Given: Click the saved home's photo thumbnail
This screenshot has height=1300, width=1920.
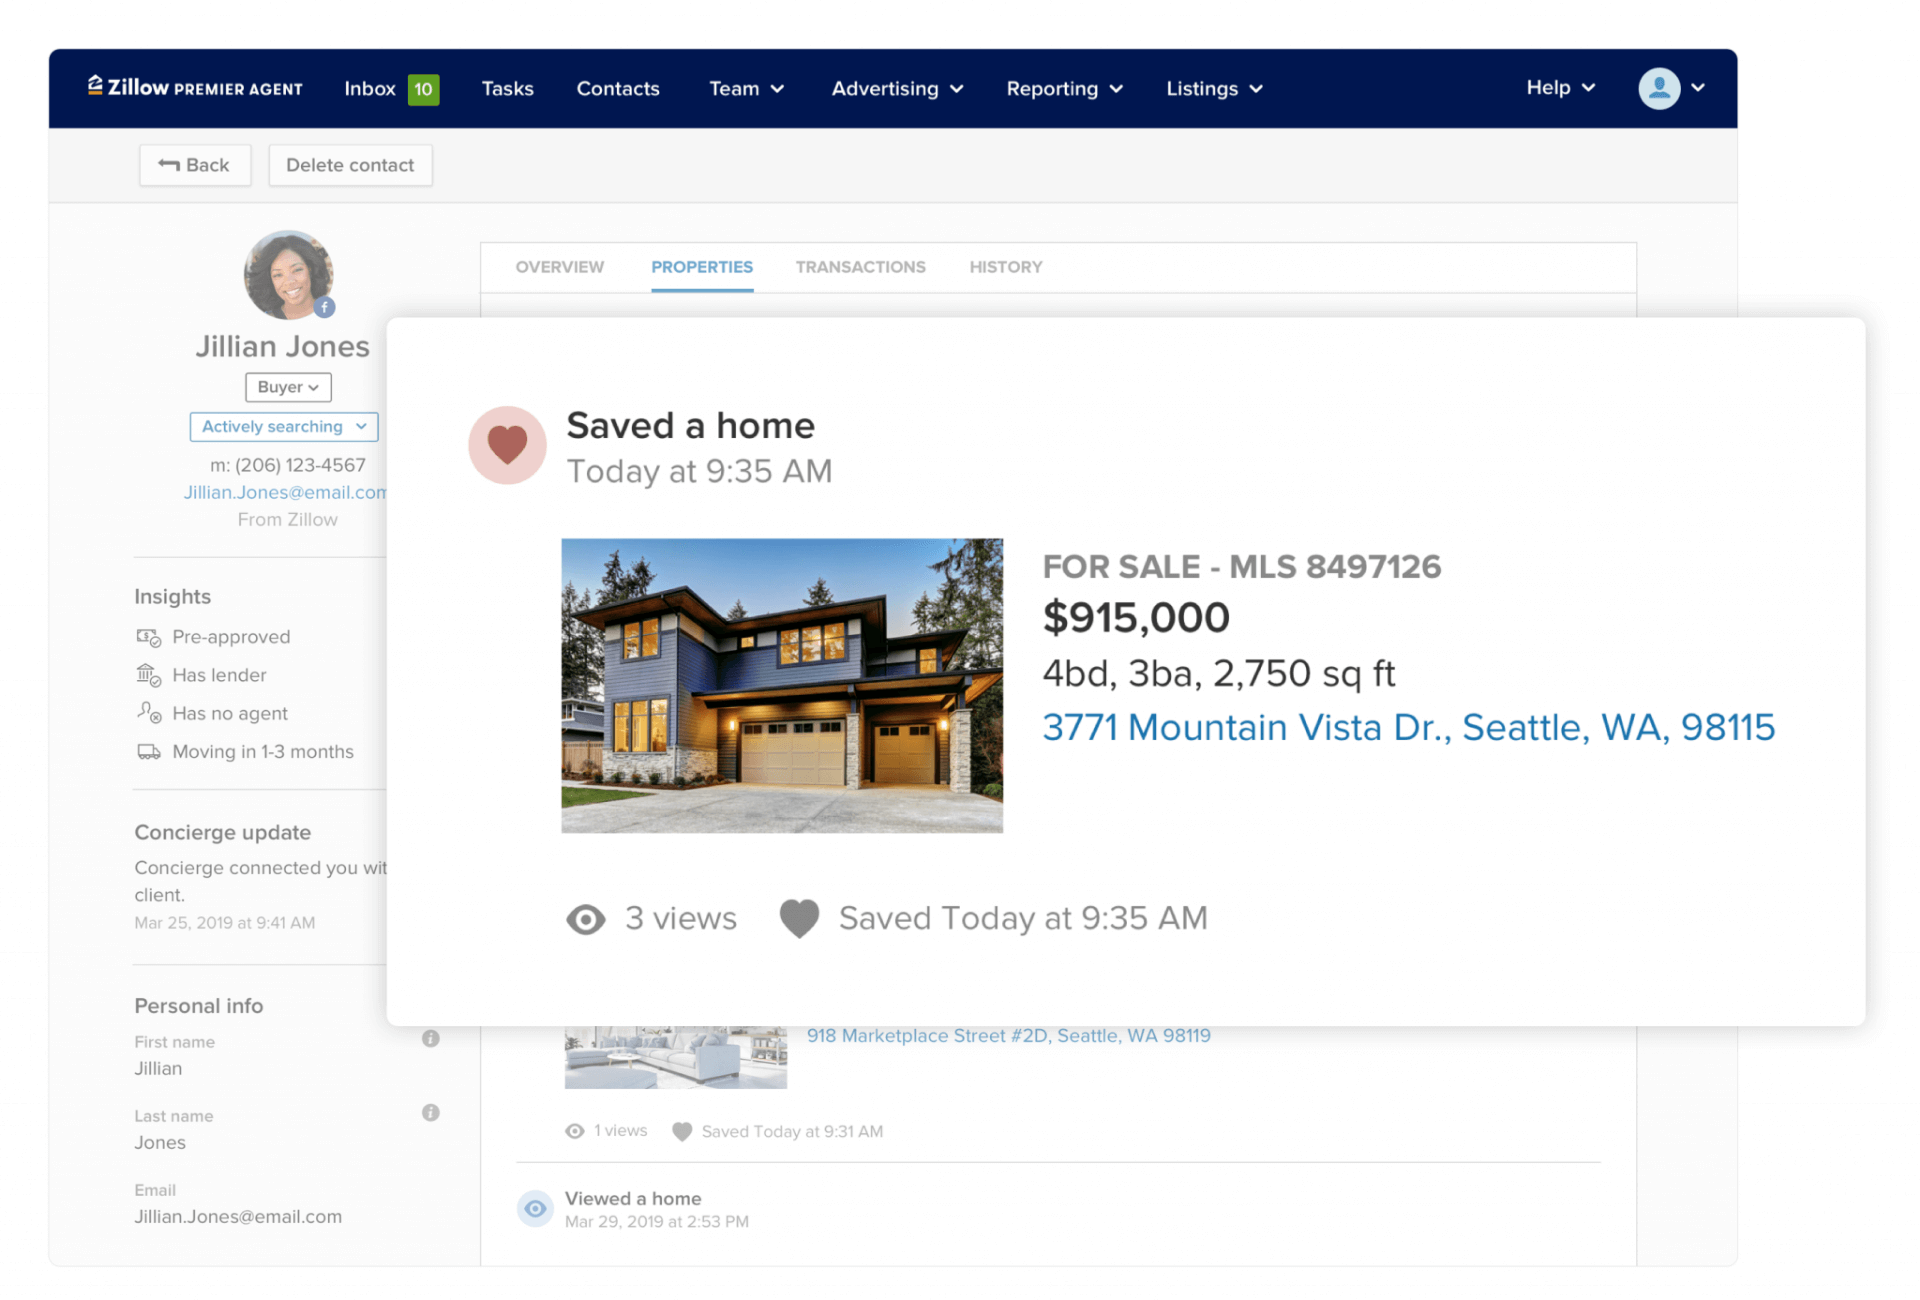Looking at the screenshot, I should [x=781, y=685].
